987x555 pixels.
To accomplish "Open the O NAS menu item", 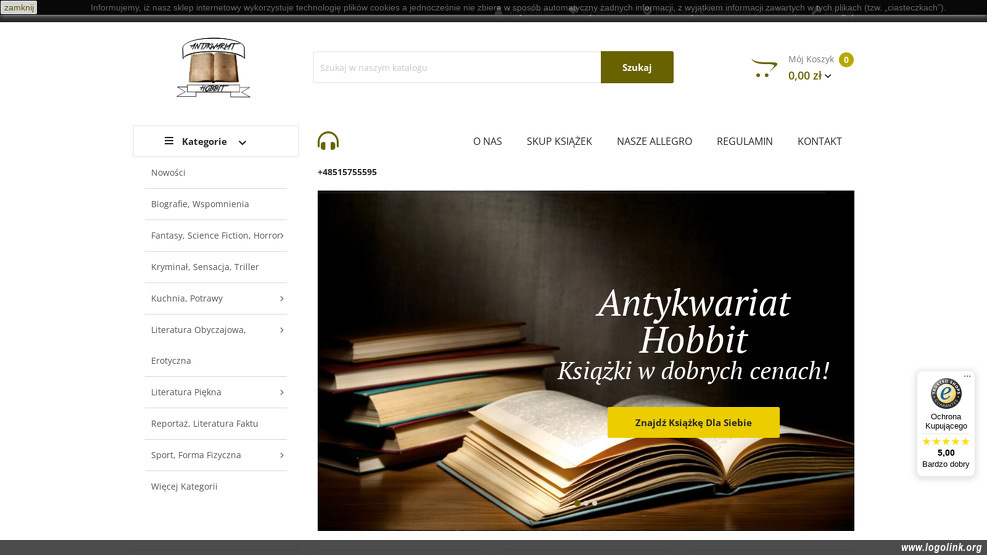I will tap(487, 141).
